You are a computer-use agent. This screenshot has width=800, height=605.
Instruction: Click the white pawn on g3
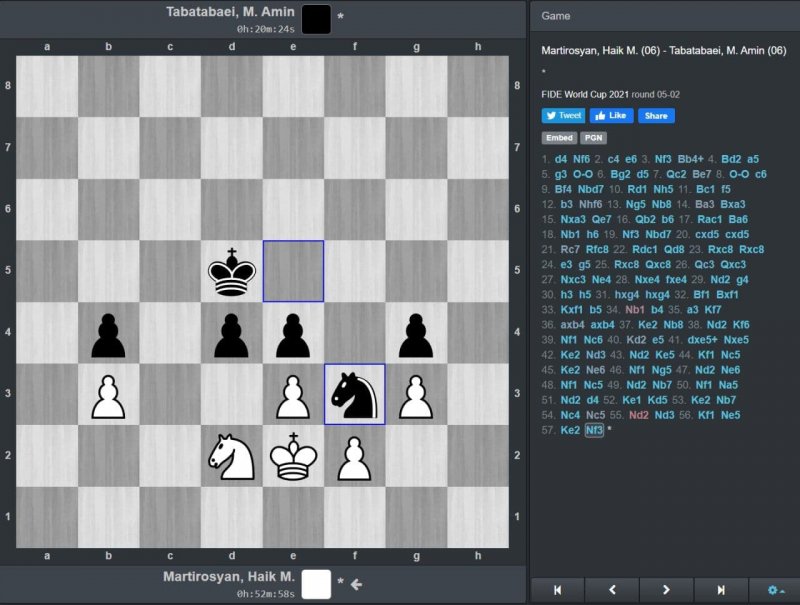pos(416,394)
